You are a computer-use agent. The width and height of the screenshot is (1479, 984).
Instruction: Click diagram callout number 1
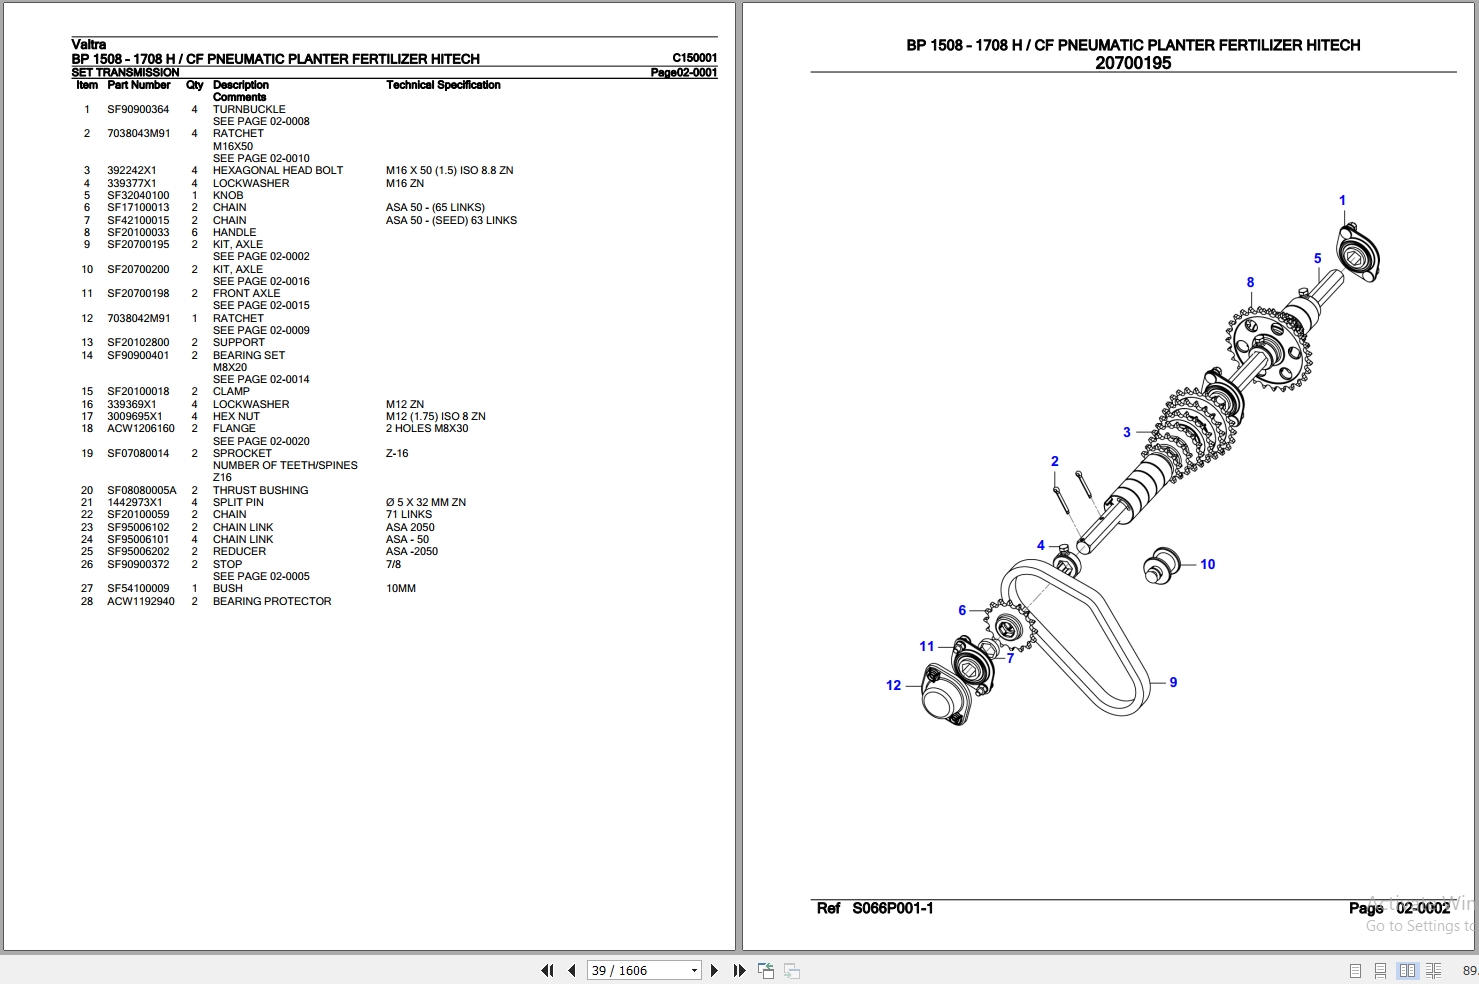point(1342,200)
